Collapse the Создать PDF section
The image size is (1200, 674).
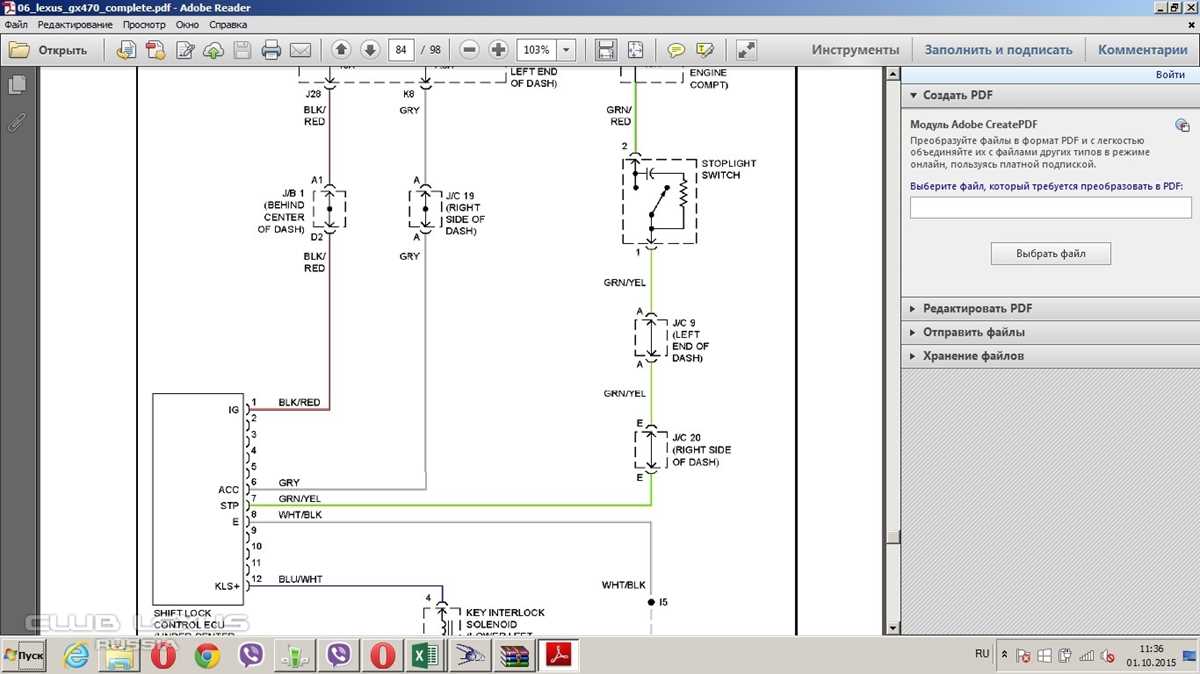click(1050, 95)
